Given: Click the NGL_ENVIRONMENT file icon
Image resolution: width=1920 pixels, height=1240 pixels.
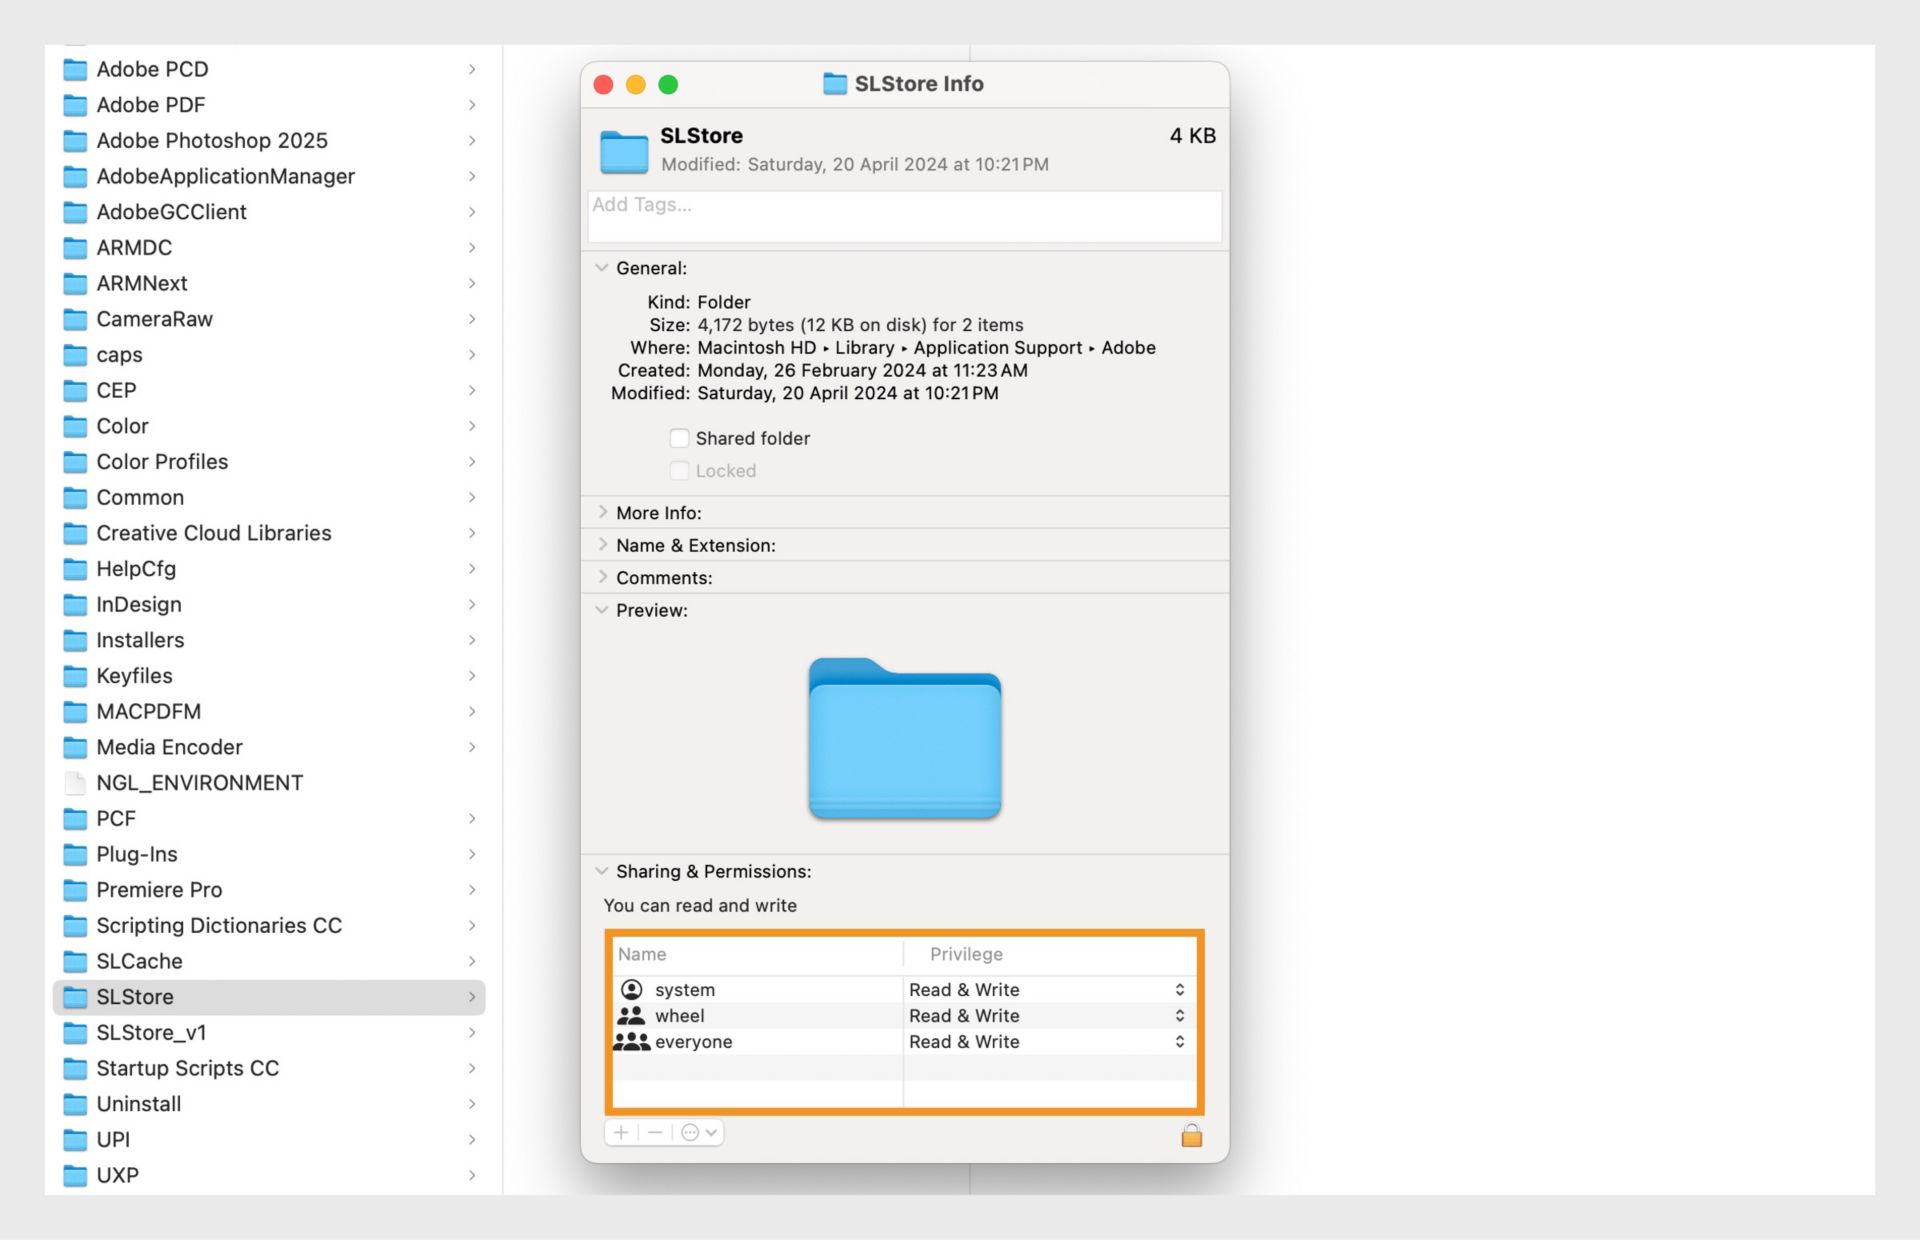Looking at the screenshot, I should (x=75, y=783).
